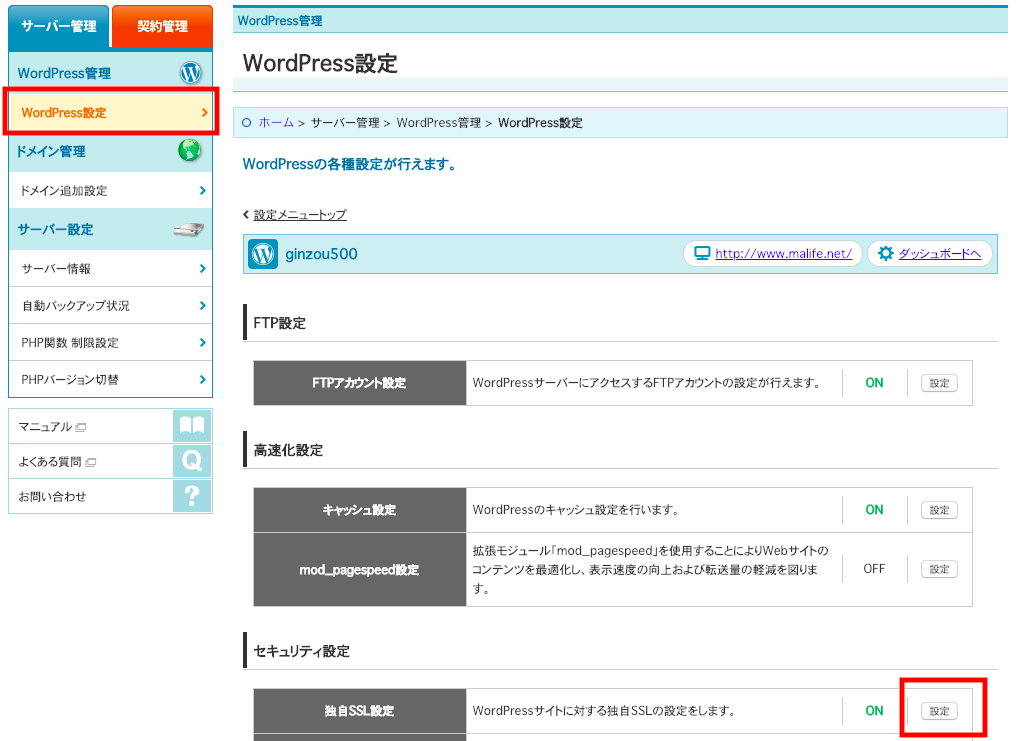Image resolution: width=1022 pixels, height=741 pixels.
Task: Click the WordPress管理 breadcrumb text
Action: (x=439, y=123)
